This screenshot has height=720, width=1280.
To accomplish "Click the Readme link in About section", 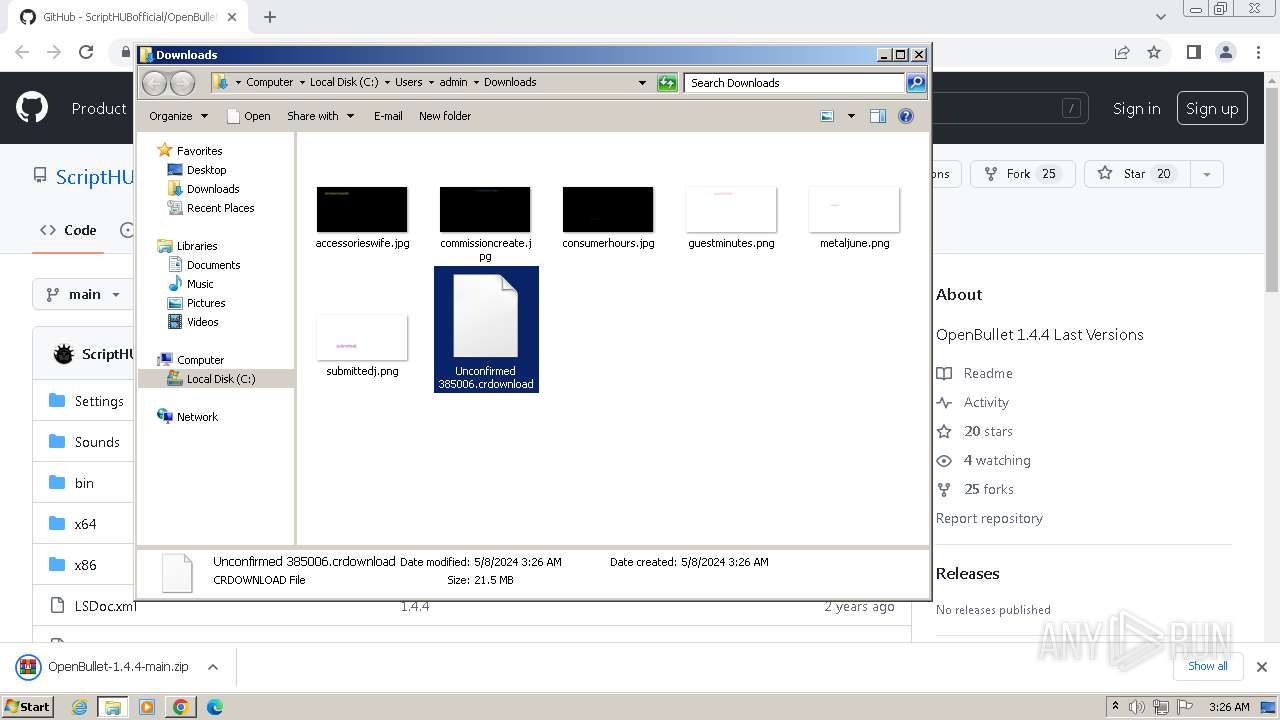I will click(988, 373).
